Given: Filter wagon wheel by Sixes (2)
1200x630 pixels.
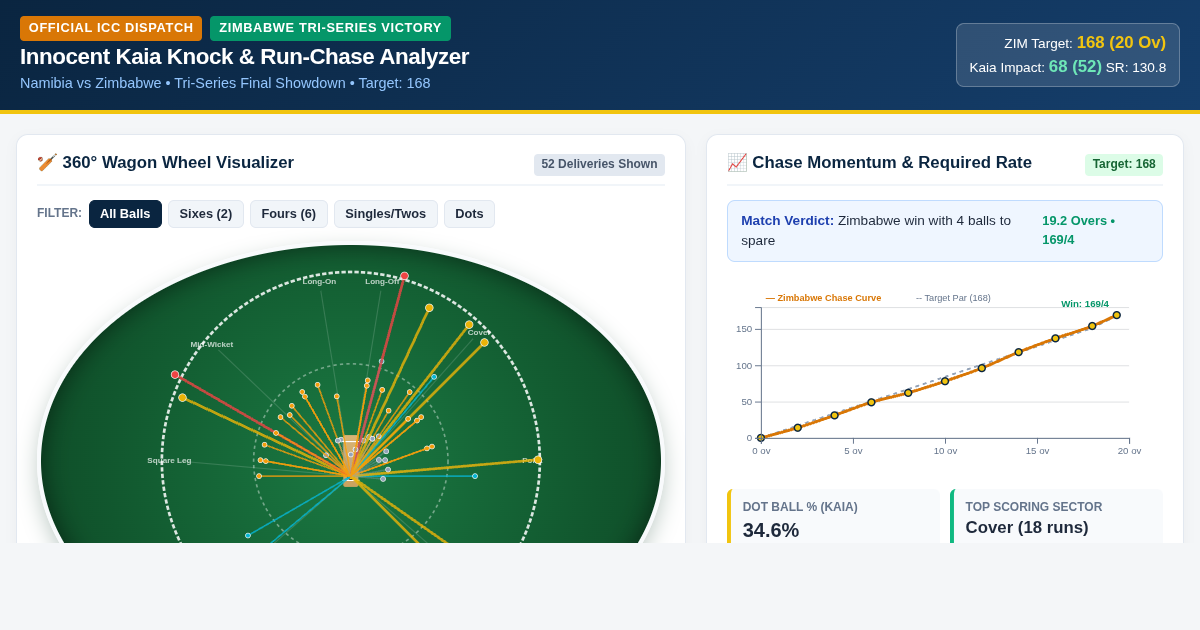Looking at the screenshot, I should click(206, 214).
